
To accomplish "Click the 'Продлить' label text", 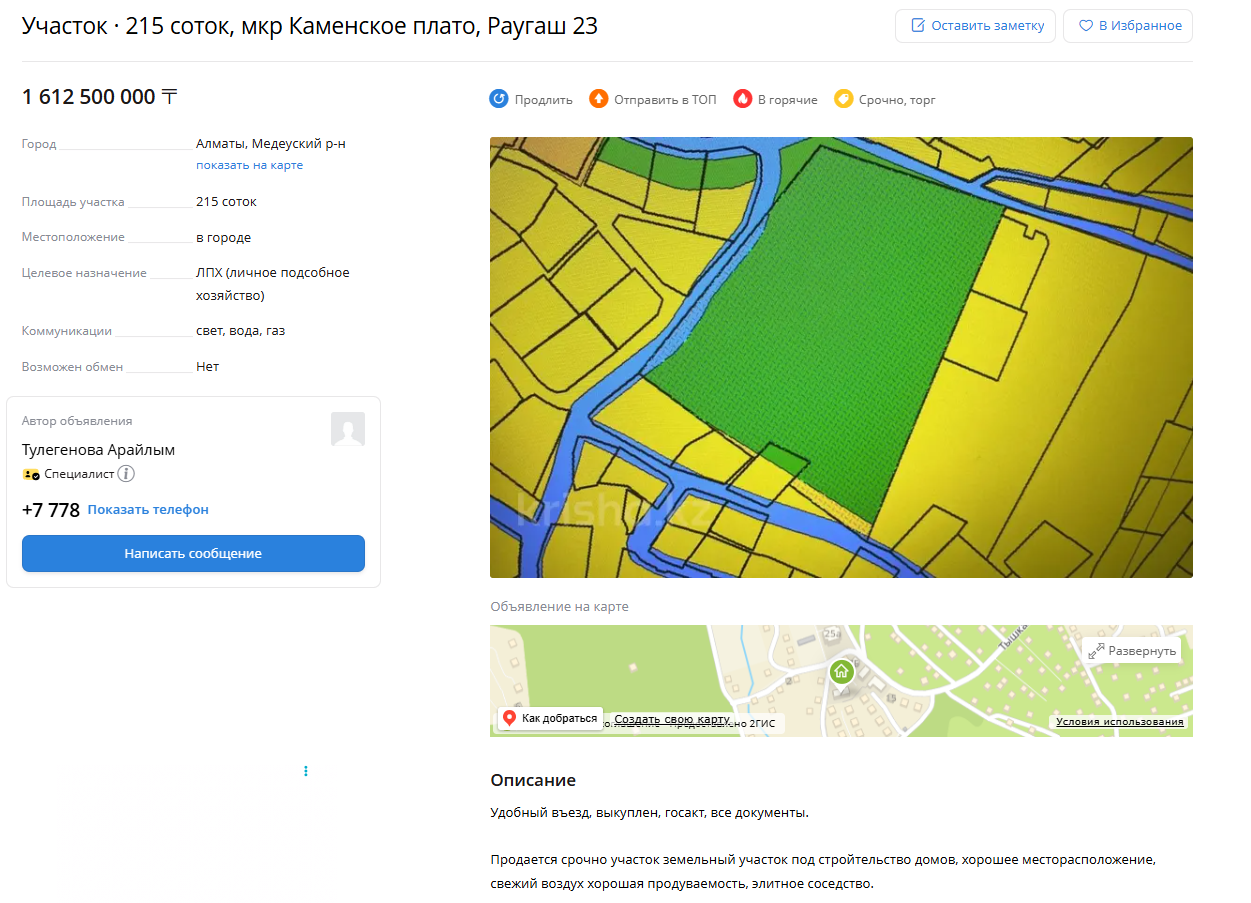I will point(544,100).
